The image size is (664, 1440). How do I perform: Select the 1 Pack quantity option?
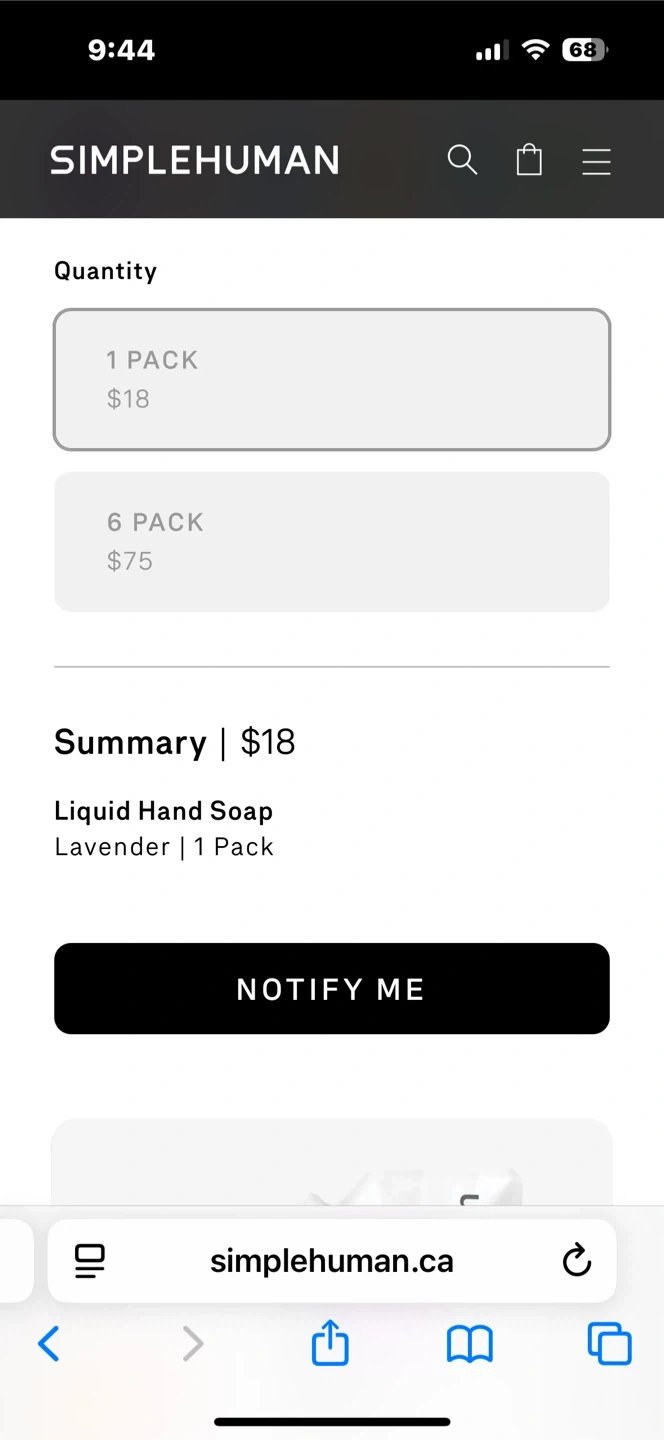point(332,379)
